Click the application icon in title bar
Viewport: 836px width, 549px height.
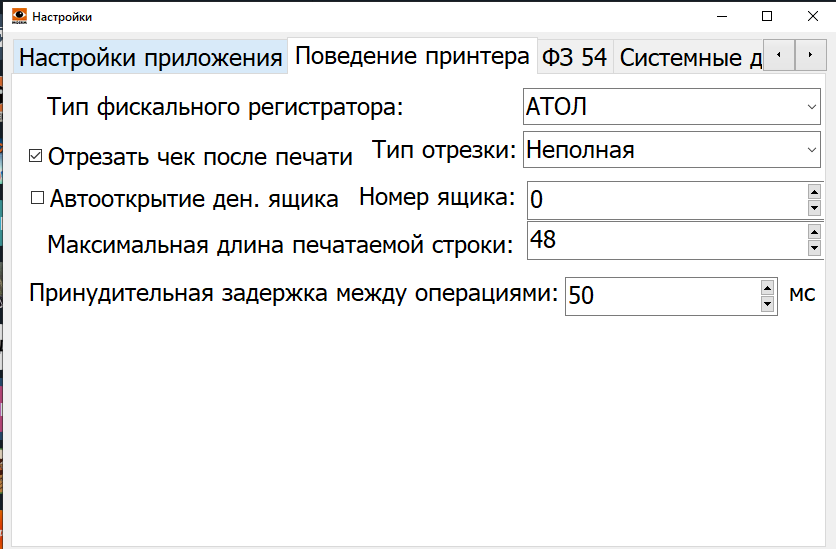point(18,17)
